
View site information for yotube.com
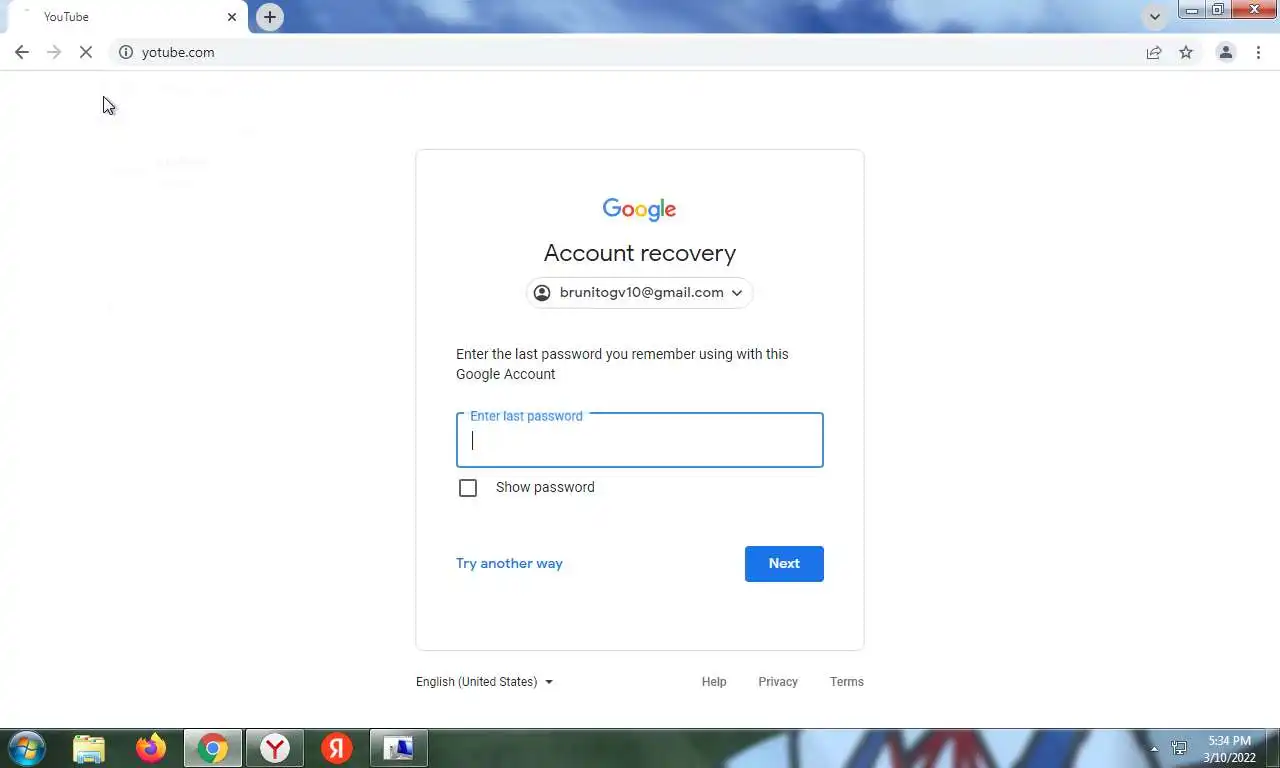point(126,52)
